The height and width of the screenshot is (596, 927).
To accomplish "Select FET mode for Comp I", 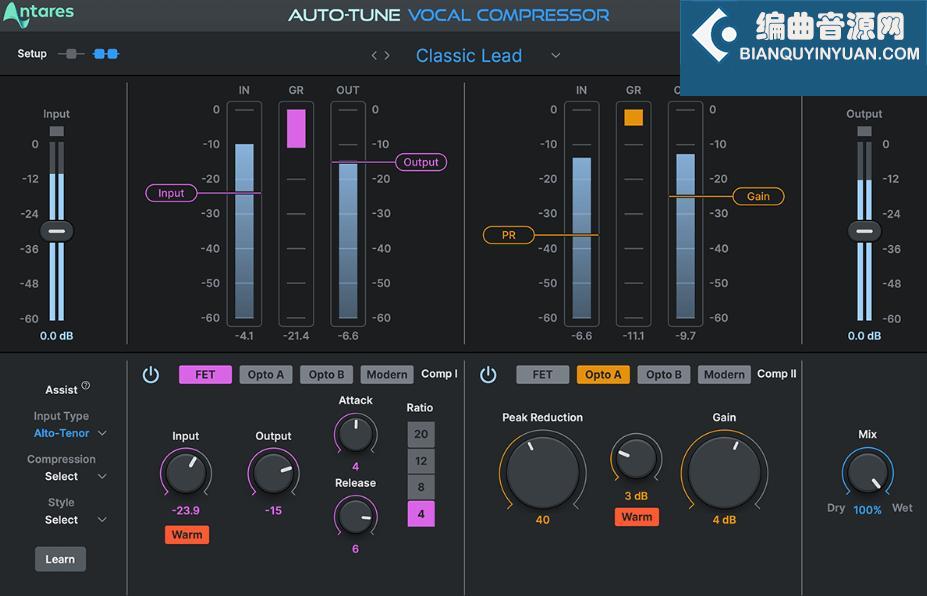I will (205, 375).
